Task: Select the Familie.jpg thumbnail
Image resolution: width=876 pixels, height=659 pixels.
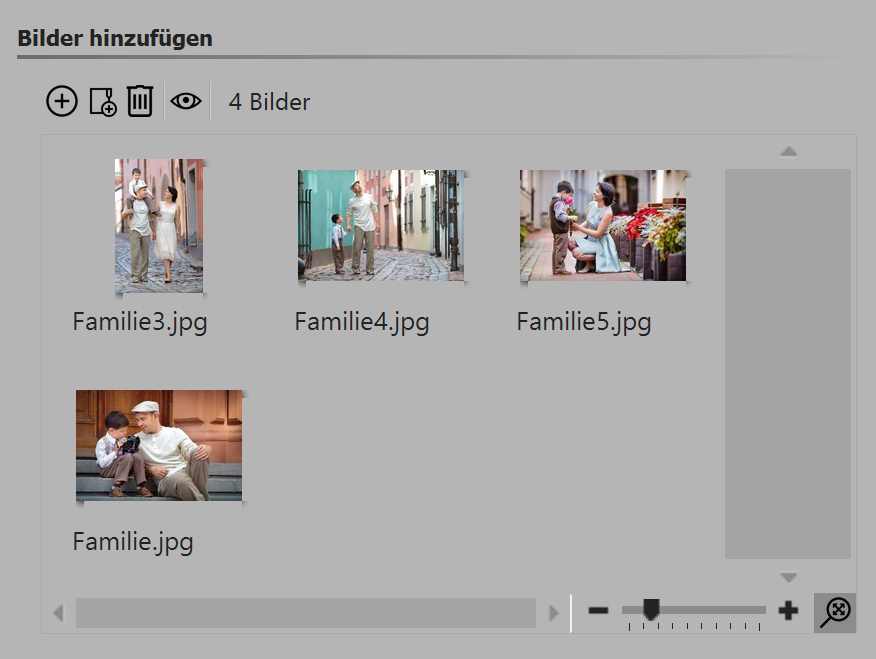Action: click(159, 445)
